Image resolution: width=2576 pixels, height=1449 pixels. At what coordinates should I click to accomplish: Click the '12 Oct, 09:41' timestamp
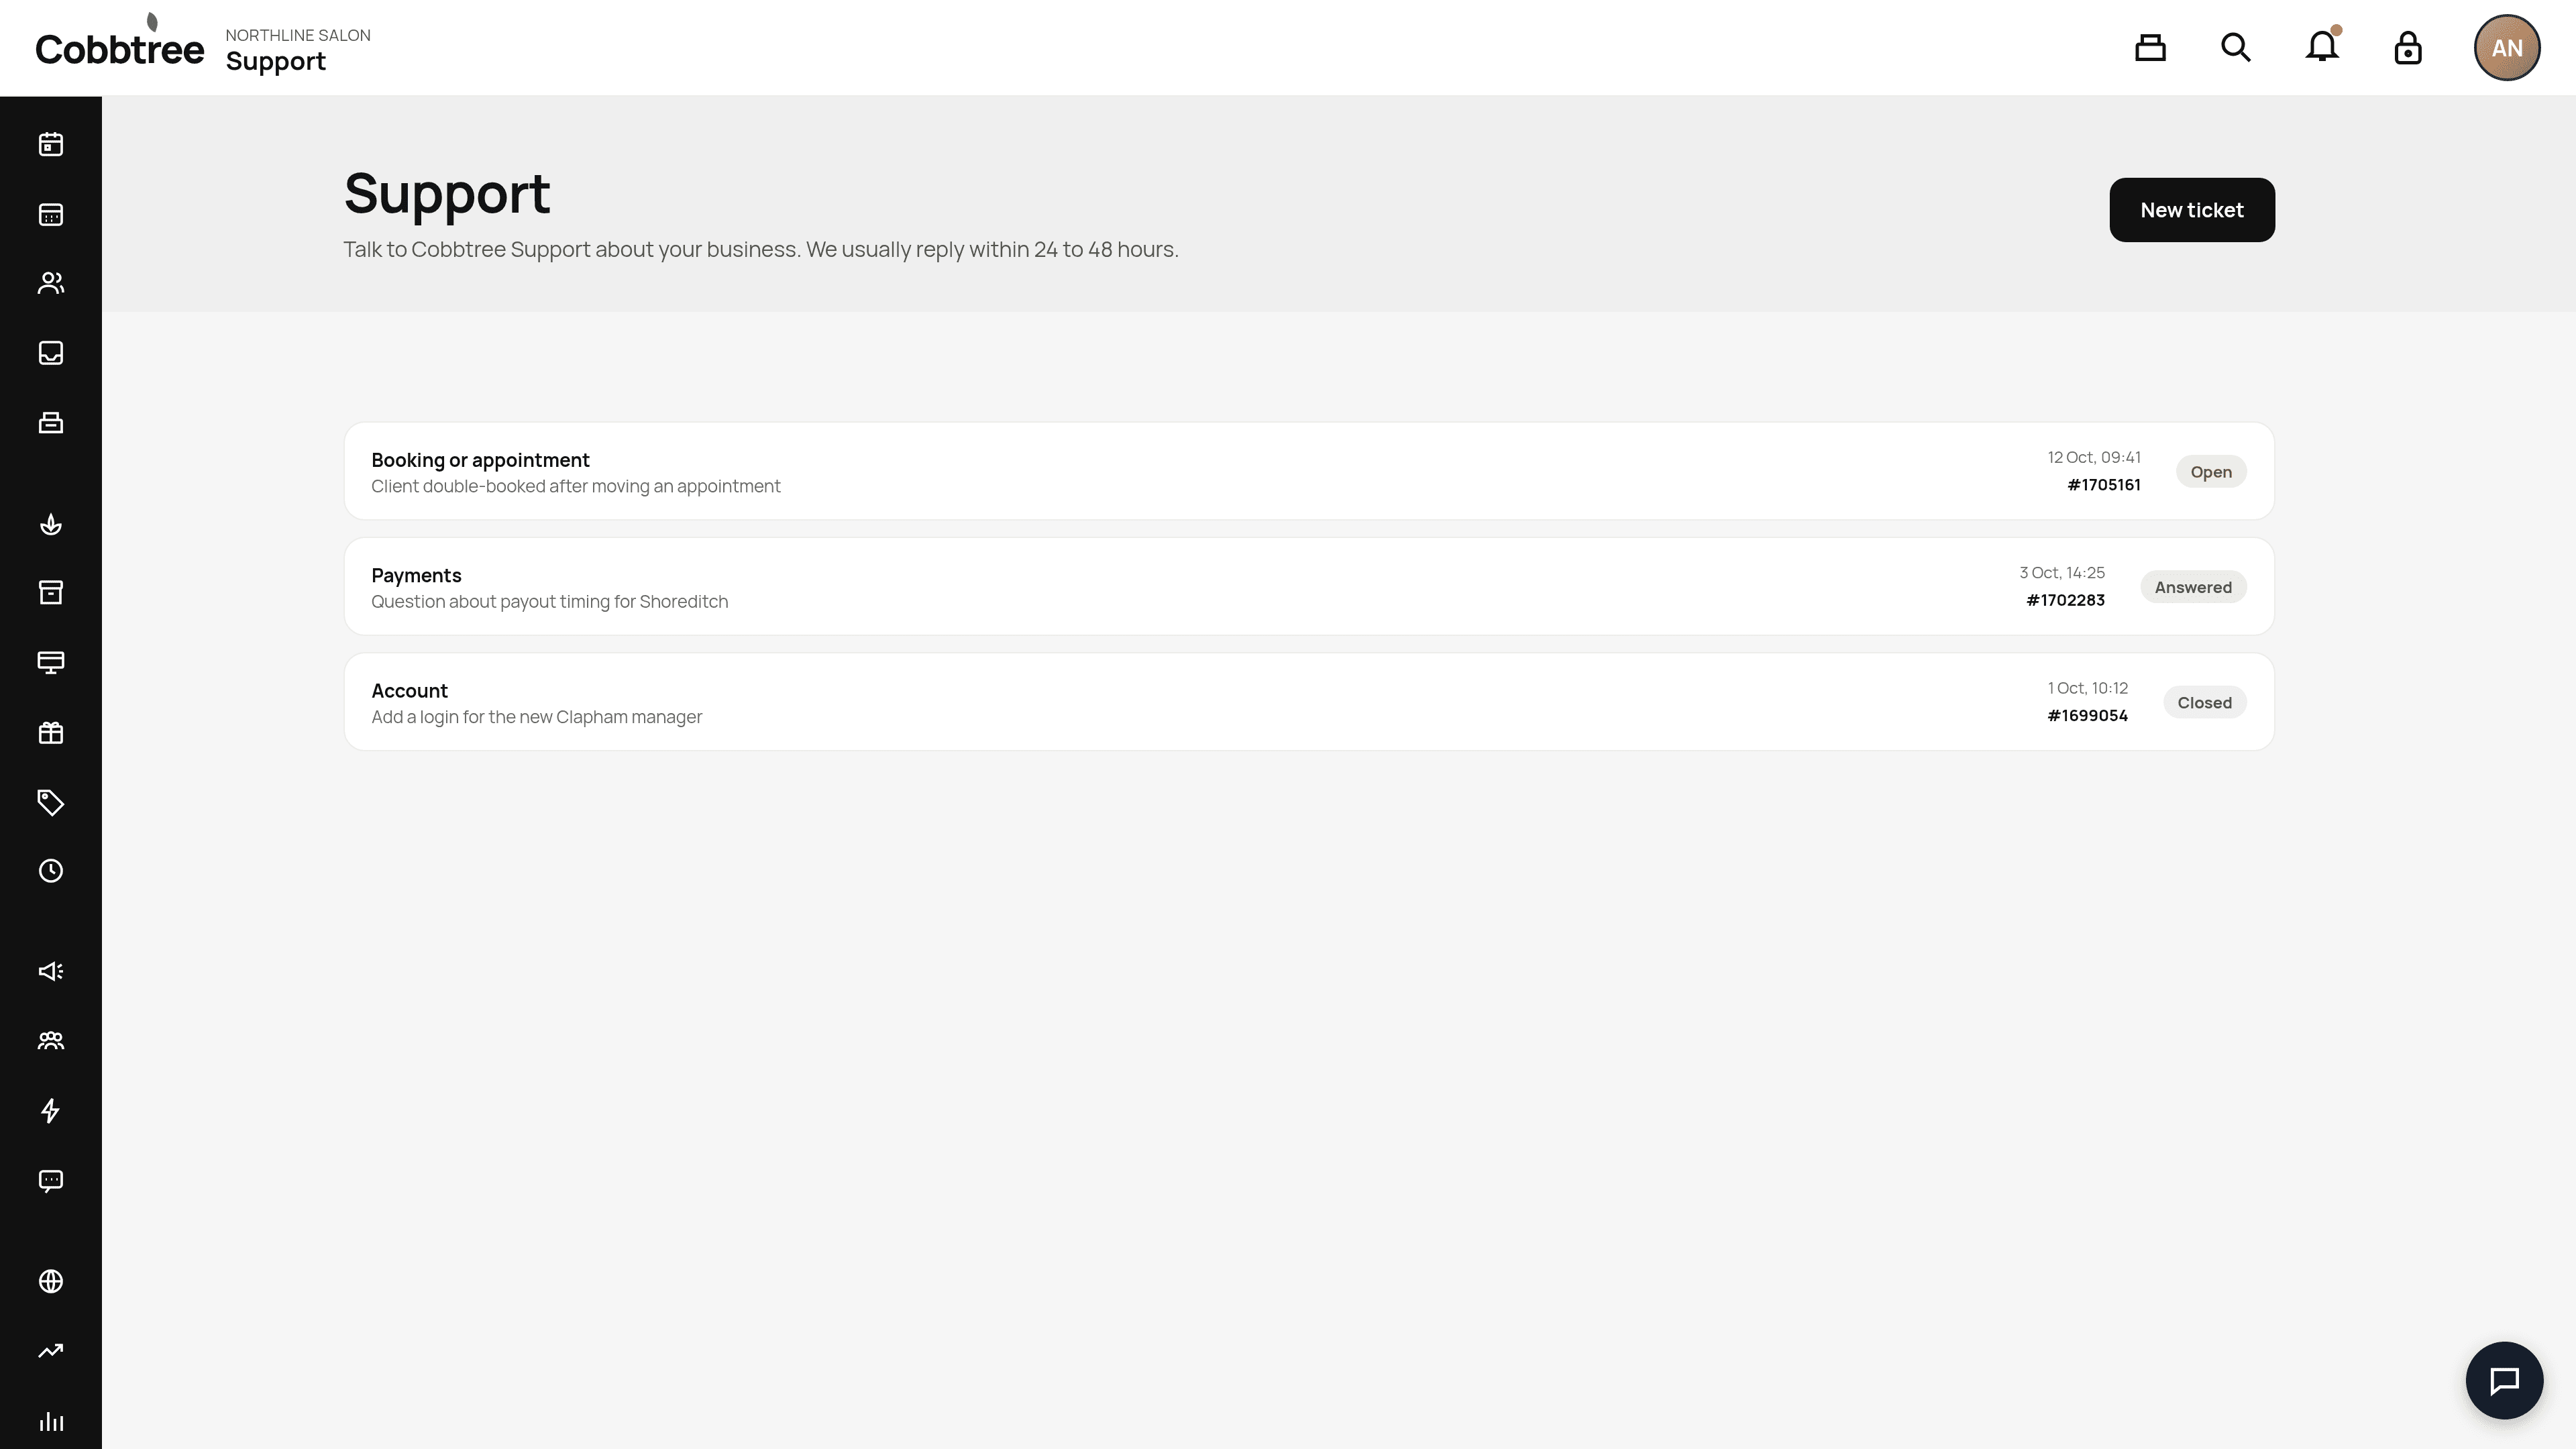tap(2094, 457)
